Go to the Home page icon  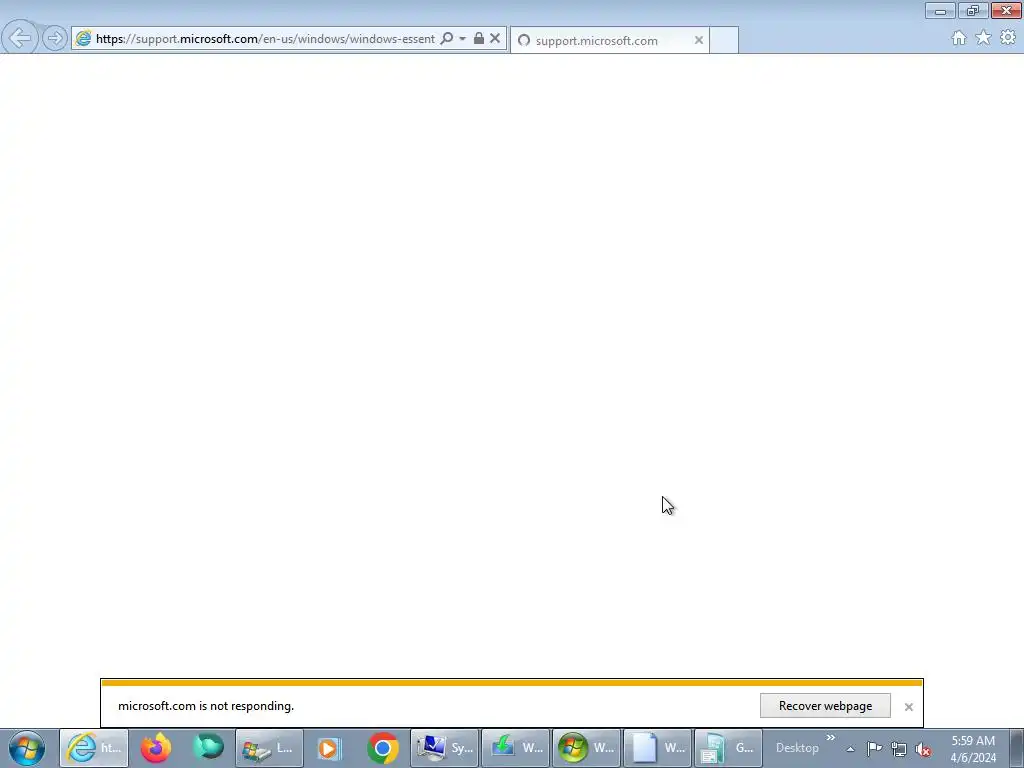[x=959, y=38]
